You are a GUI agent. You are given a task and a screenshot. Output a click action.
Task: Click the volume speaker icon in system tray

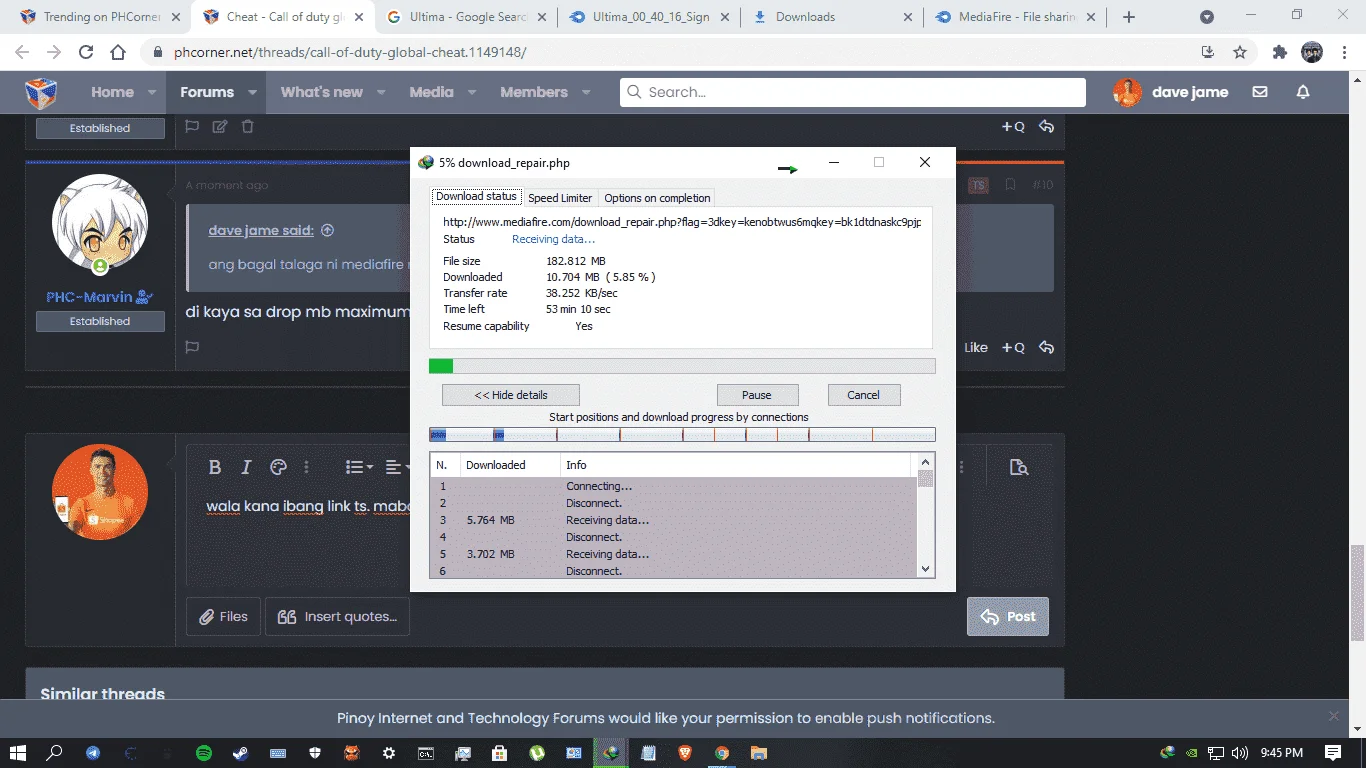click(x=1240, y=753)
